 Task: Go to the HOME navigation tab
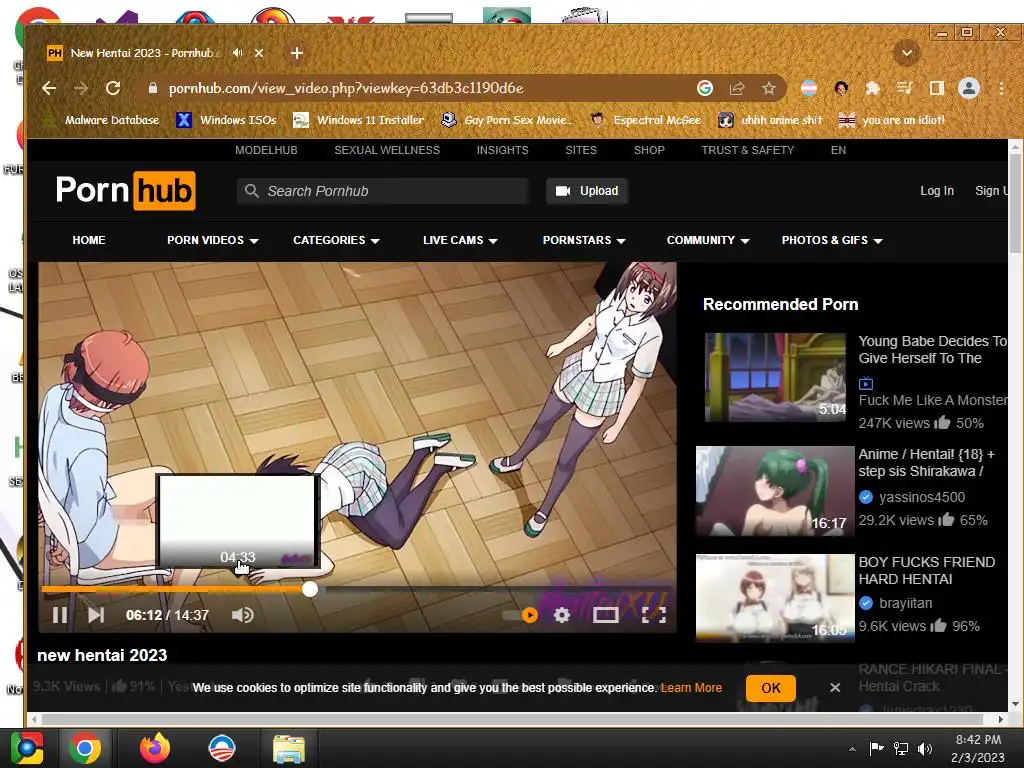[89, 240]
